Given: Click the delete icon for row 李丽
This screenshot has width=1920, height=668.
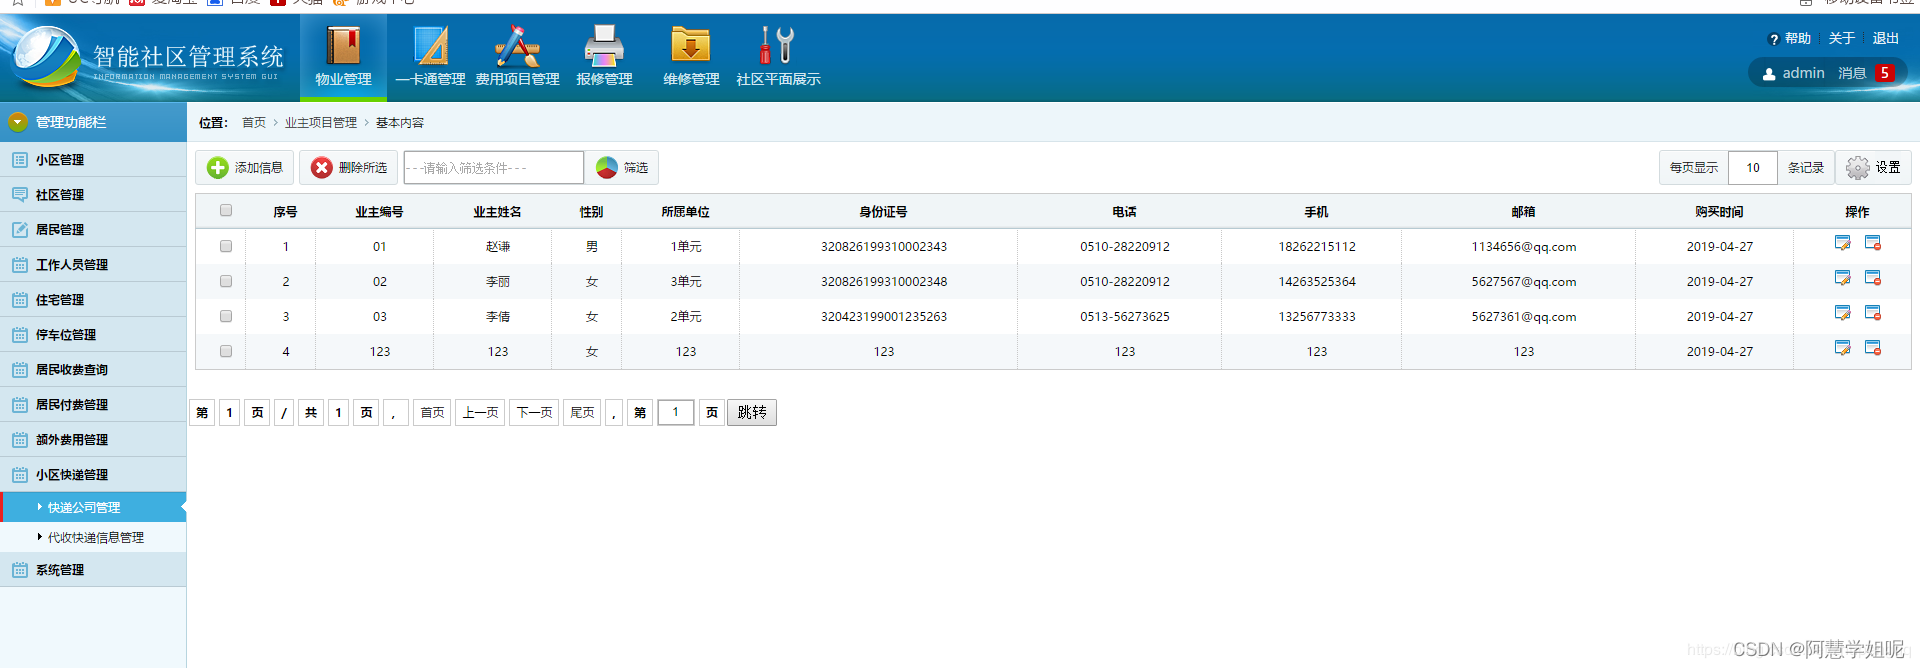Looking at the screenshot, I should pyautogui.click(x=1873, y=278).
